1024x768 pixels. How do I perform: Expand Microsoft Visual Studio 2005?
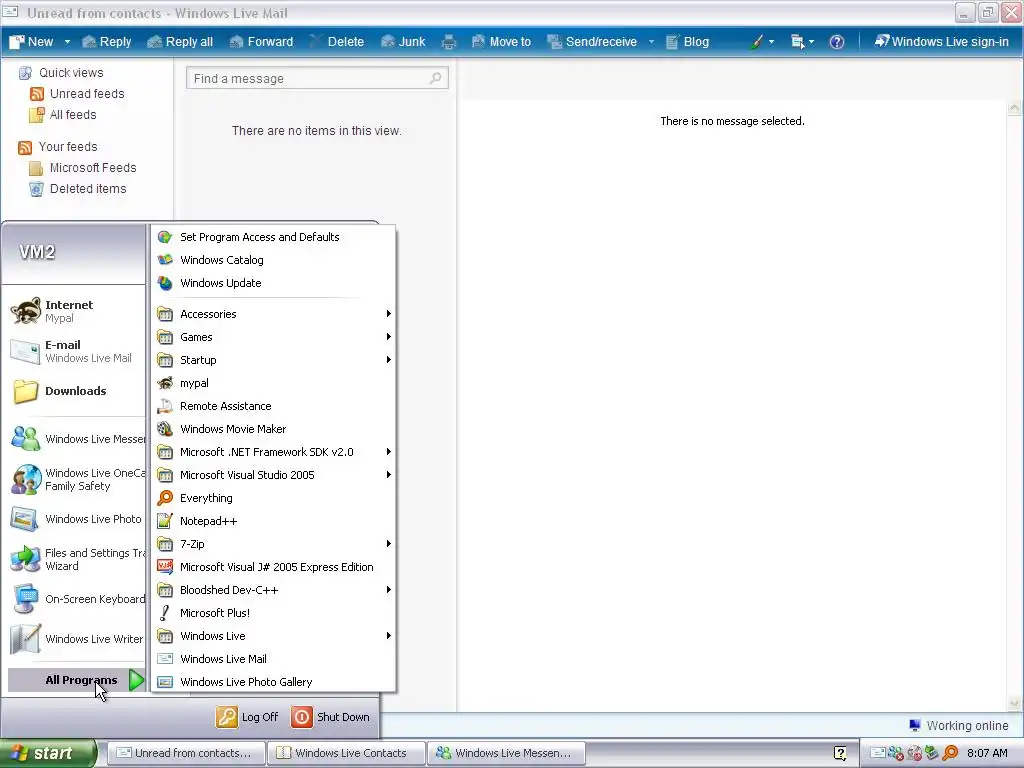(273, 475)
